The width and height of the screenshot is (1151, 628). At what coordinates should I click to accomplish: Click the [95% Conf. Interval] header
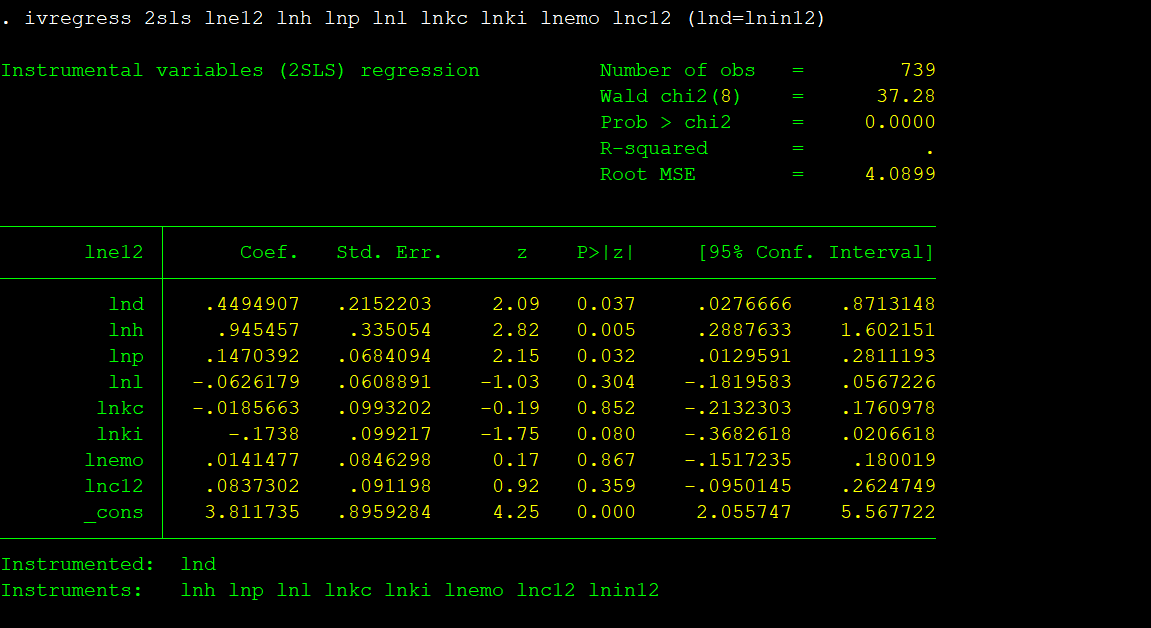[x=815, y=253]
